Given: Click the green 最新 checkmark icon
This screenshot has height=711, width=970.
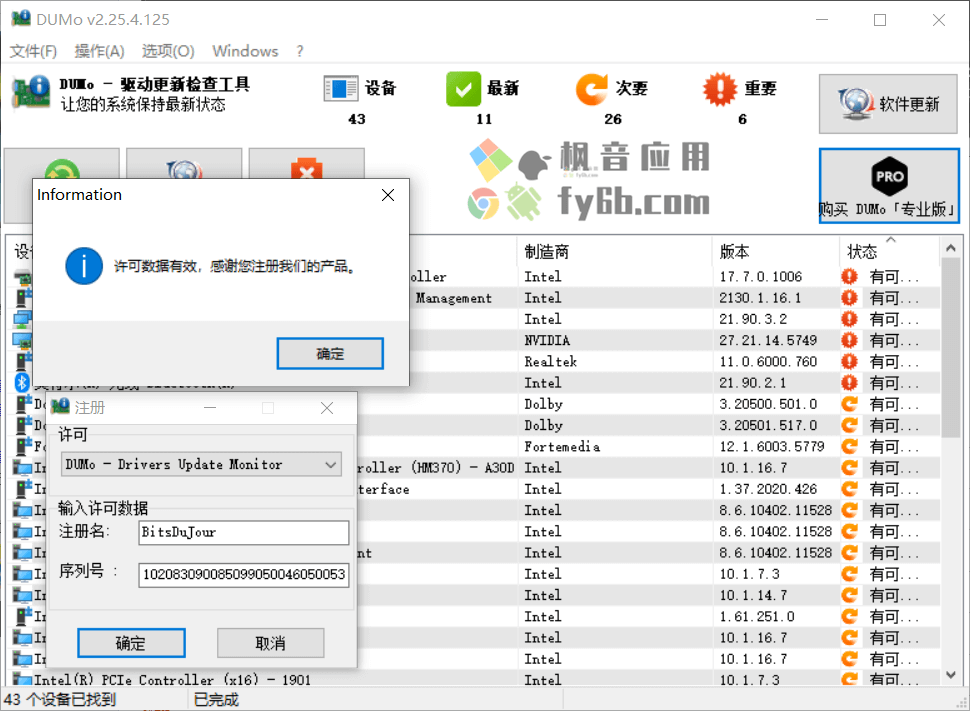Looking at the screenshot, I should [463, 88].
